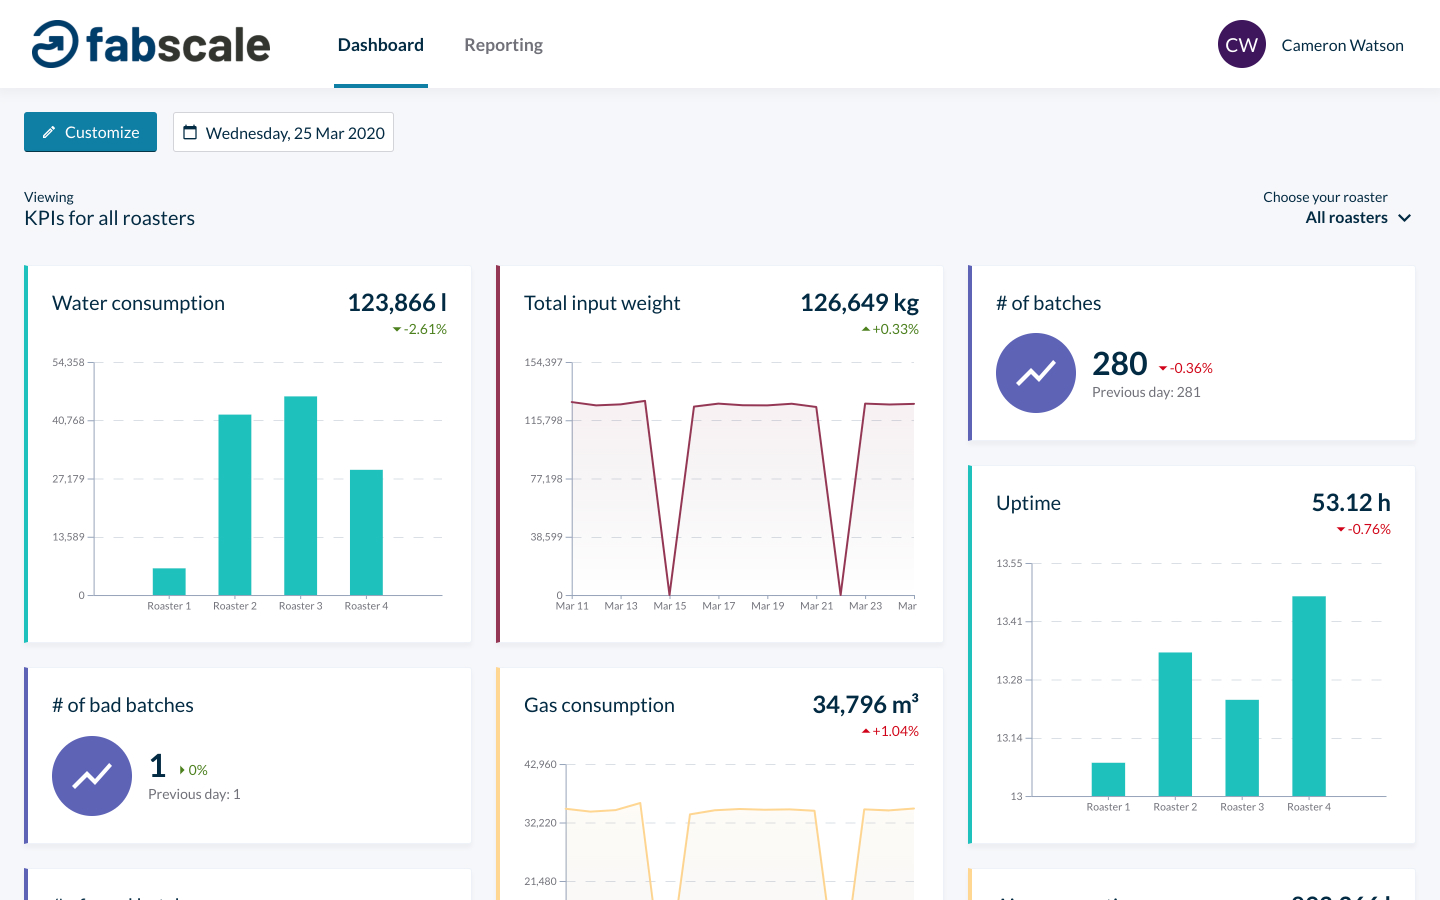This screenshot has height=900, width=1440.
Task: Click the # of bad batches trend icon
Action: coord(92,775)
